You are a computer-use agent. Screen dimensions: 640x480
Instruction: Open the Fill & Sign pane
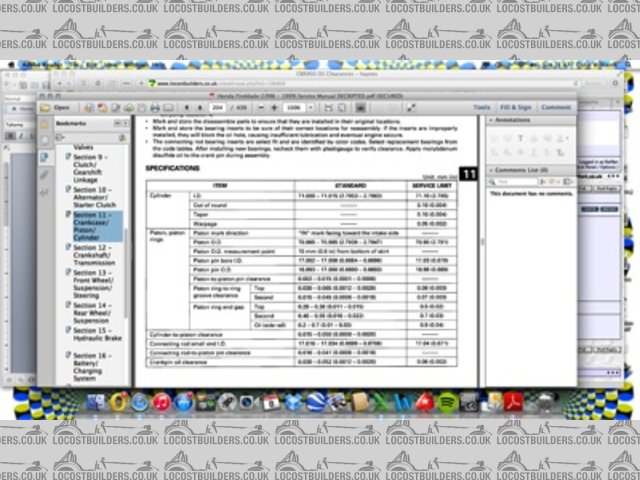coord(515,107)
